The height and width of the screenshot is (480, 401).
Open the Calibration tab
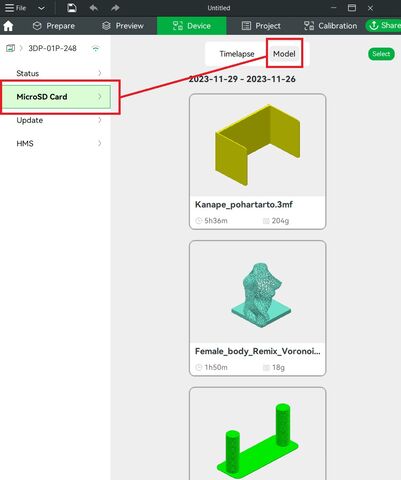[330, 26]
